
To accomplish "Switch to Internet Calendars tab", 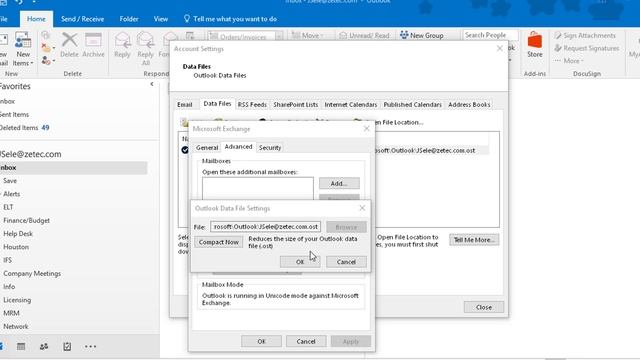I will pyautogui.click(x=351, y=104).
